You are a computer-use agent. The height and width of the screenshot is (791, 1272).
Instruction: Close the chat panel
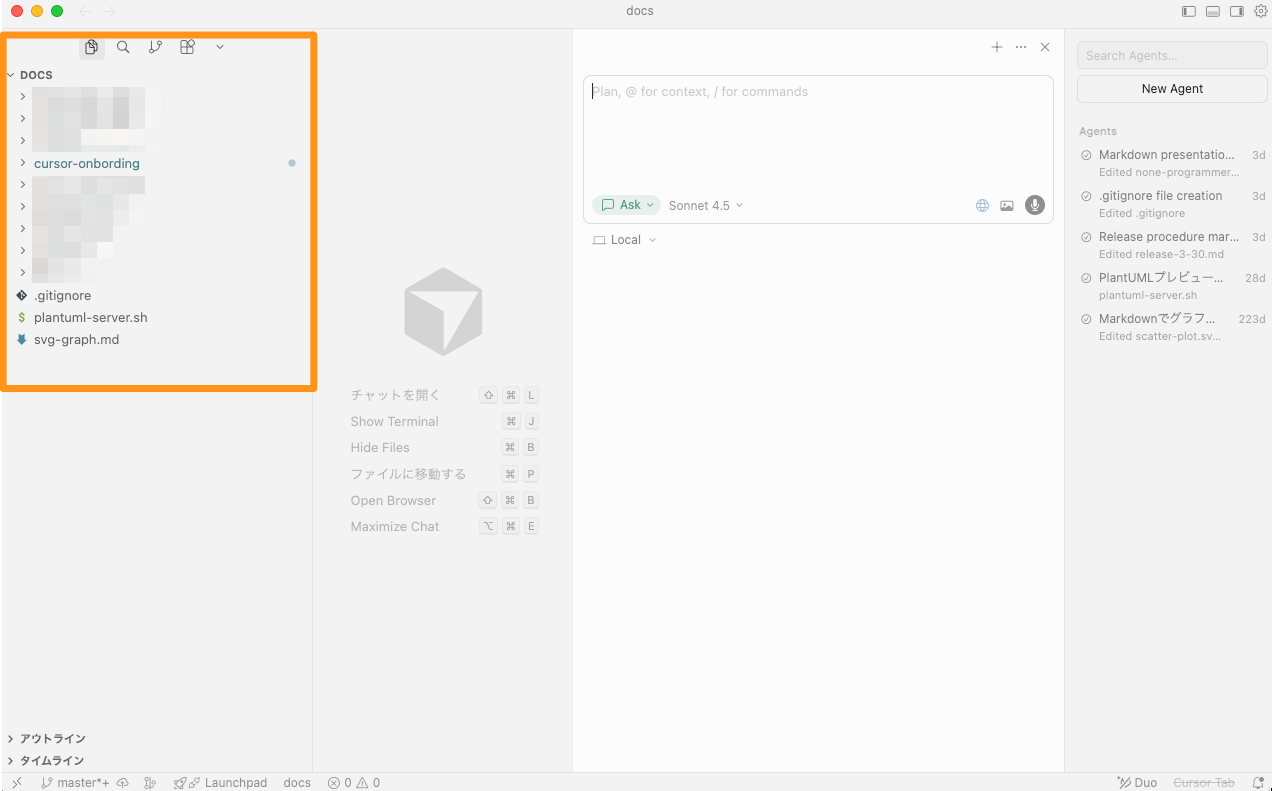coord(1045,47)
